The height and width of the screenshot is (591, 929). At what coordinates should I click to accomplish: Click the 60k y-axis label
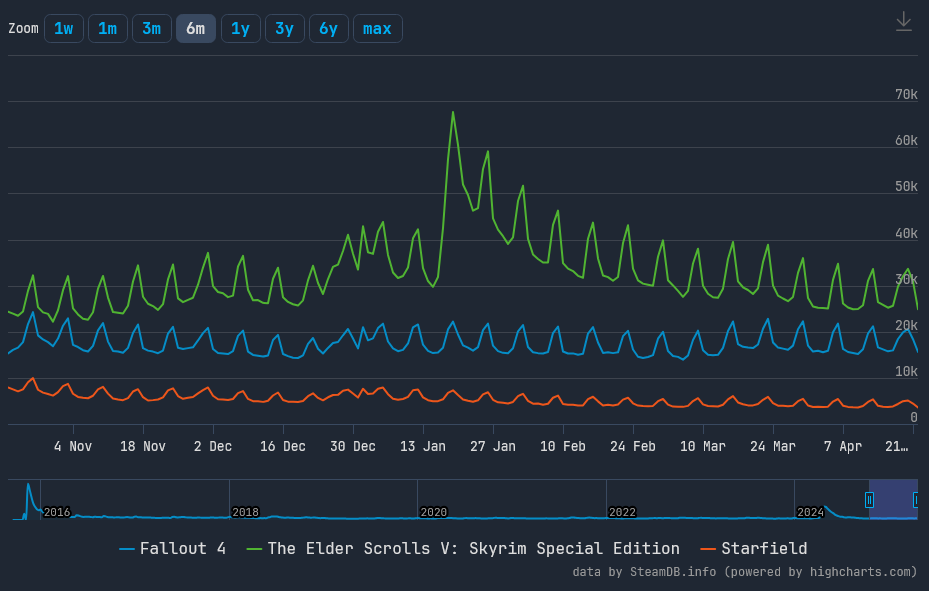point(906,141)
